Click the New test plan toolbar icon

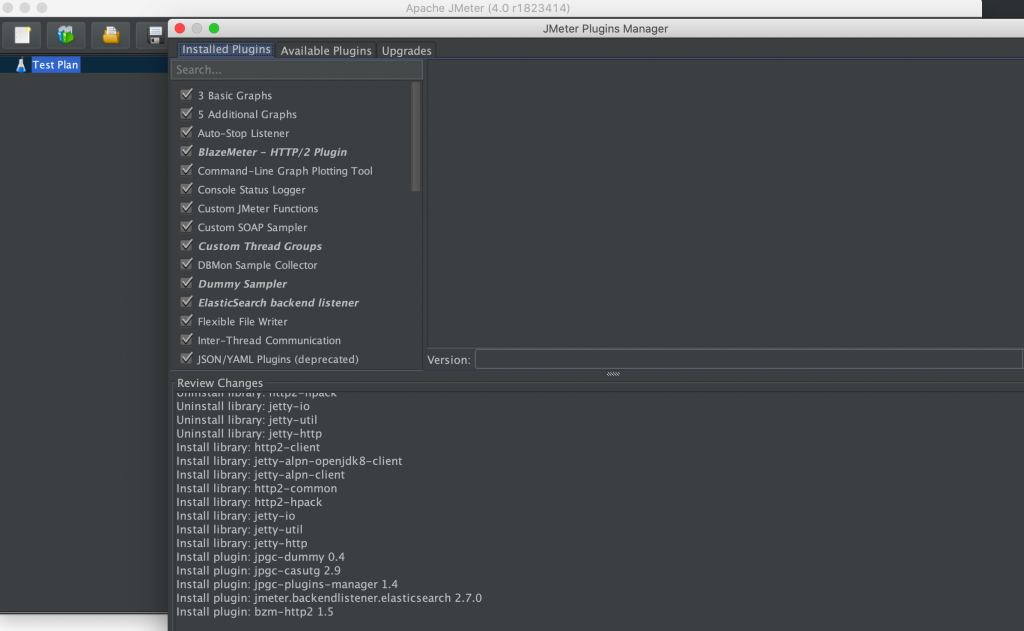pos(22,36)
